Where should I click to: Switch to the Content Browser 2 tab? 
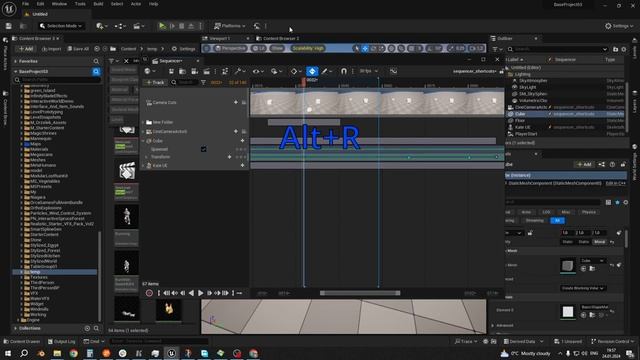click(281, 38)
